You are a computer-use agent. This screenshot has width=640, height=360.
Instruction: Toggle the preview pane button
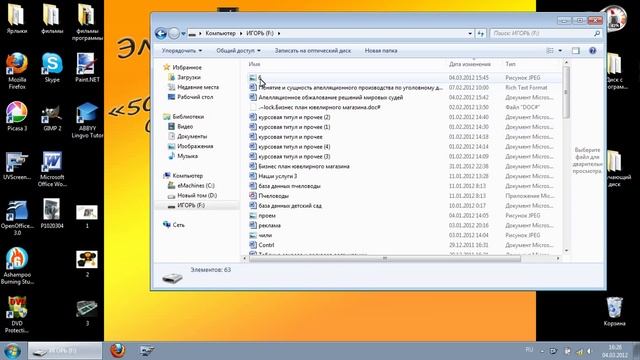[576, 51]
